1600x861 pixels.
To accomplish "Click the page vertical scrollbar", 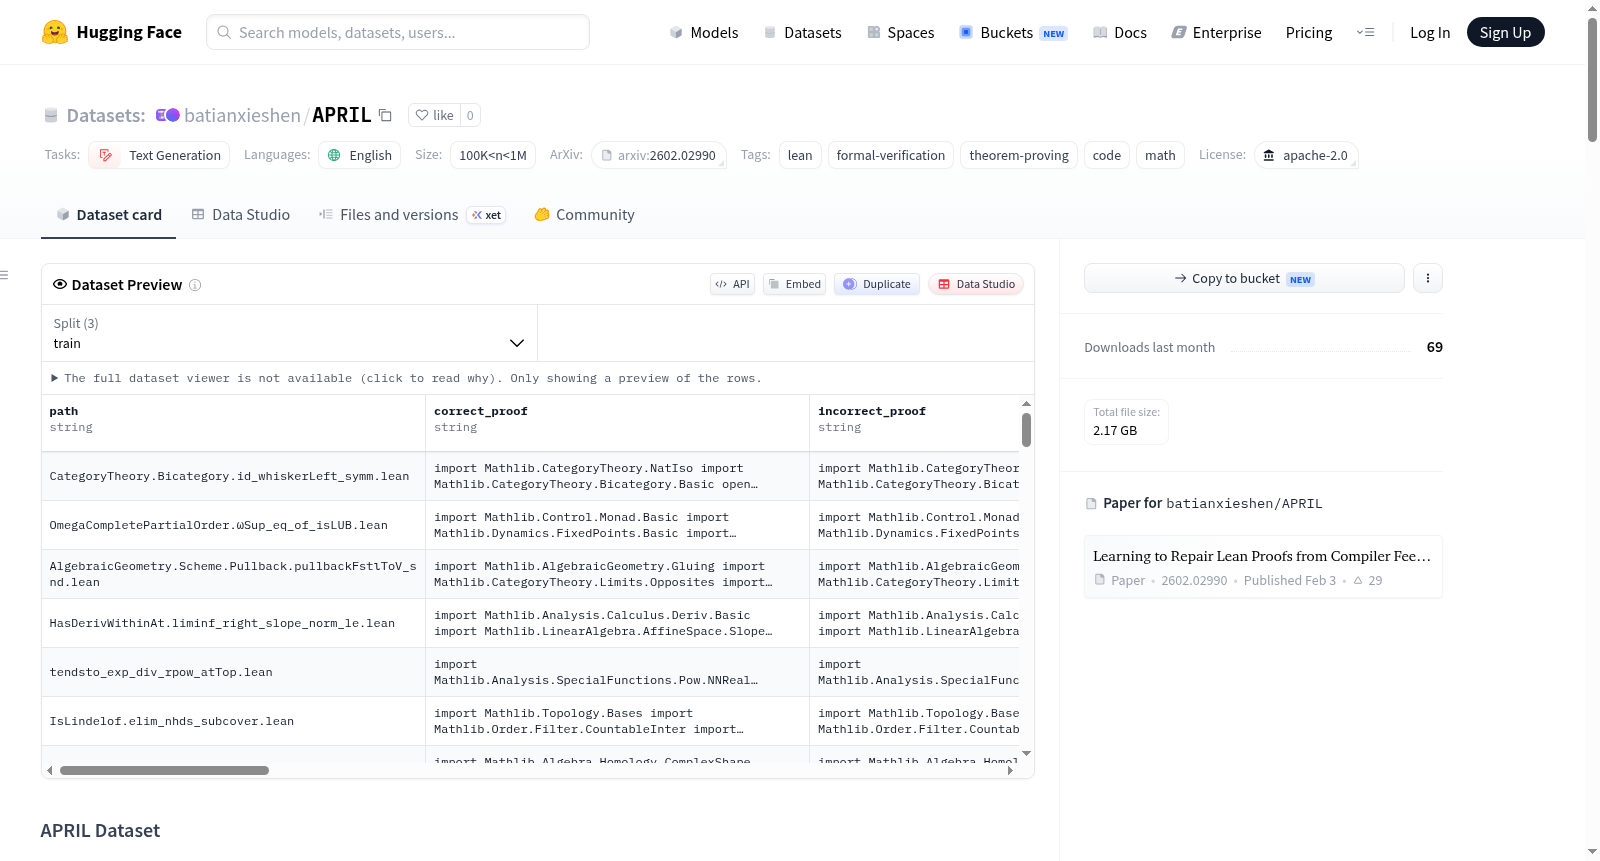I will pyautogui.click(x=1592, y=80).
